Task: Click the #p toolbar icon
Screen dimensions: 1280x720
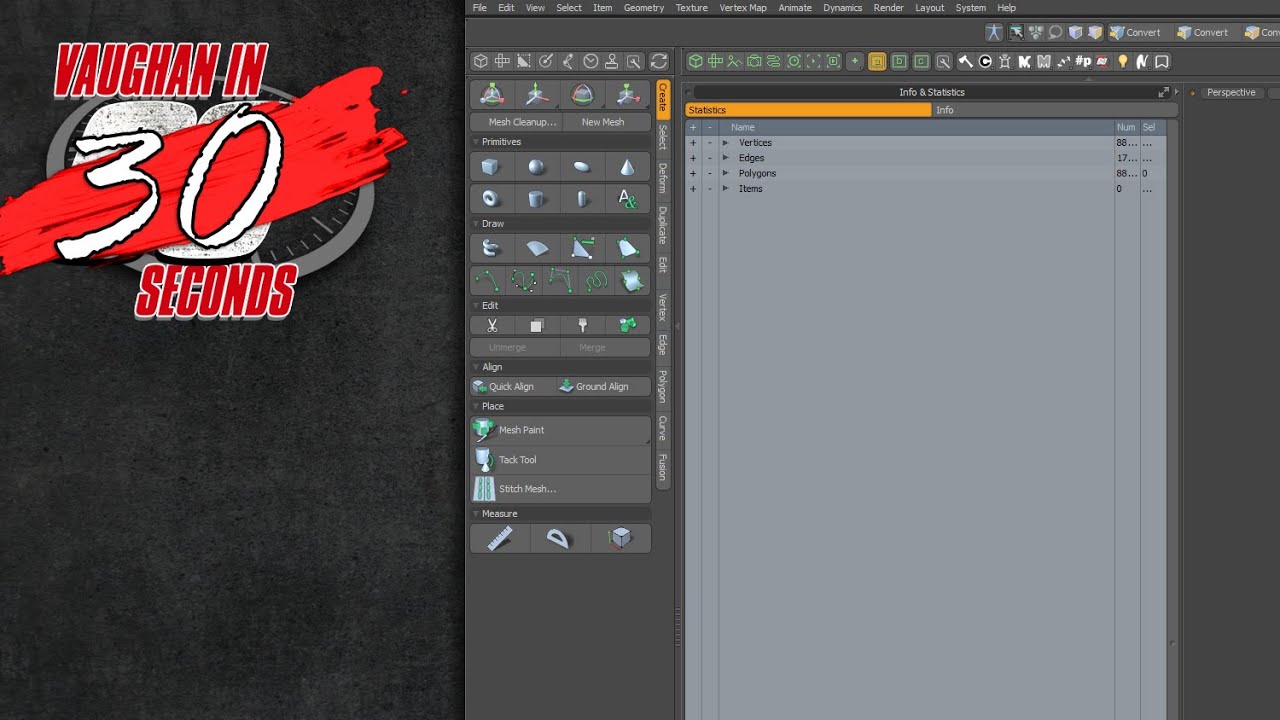Action: [x=1083, y=62]
